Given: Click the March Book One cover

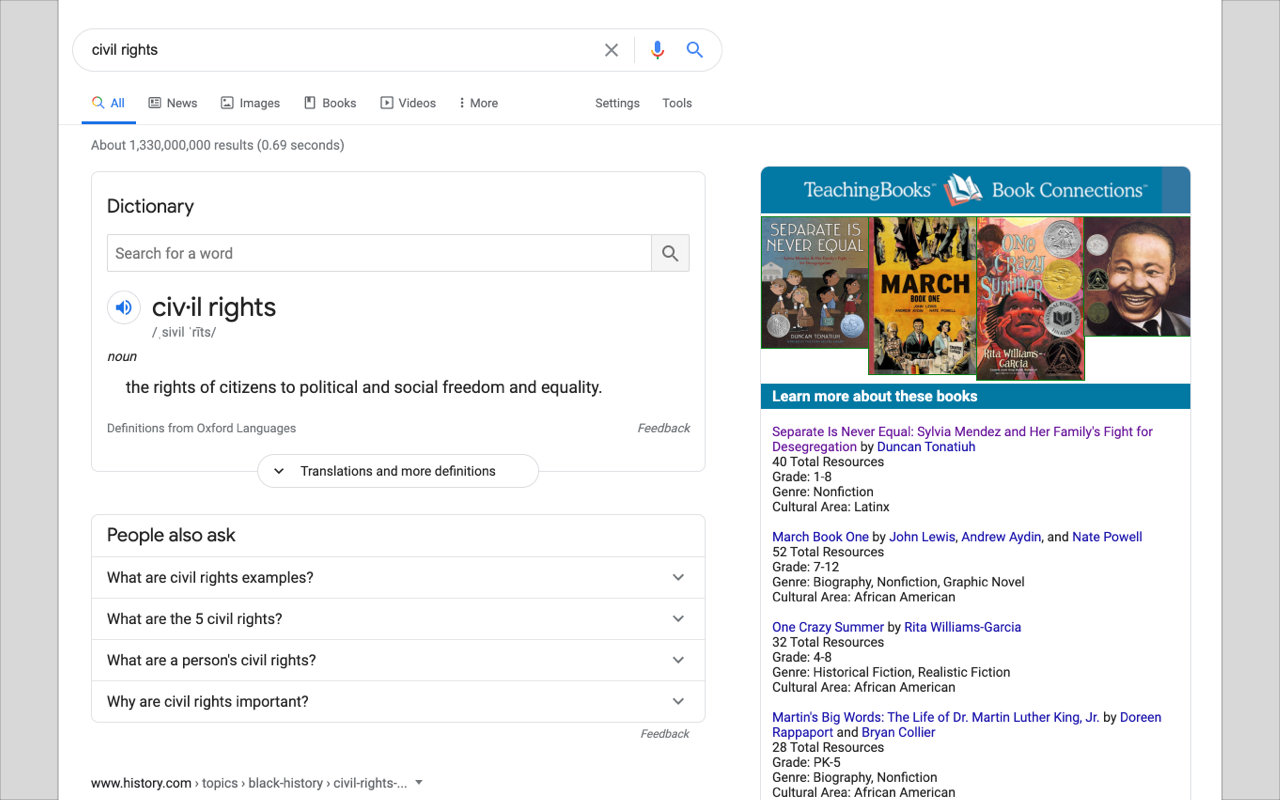Looking at the screenshot, I should (923, 296).
